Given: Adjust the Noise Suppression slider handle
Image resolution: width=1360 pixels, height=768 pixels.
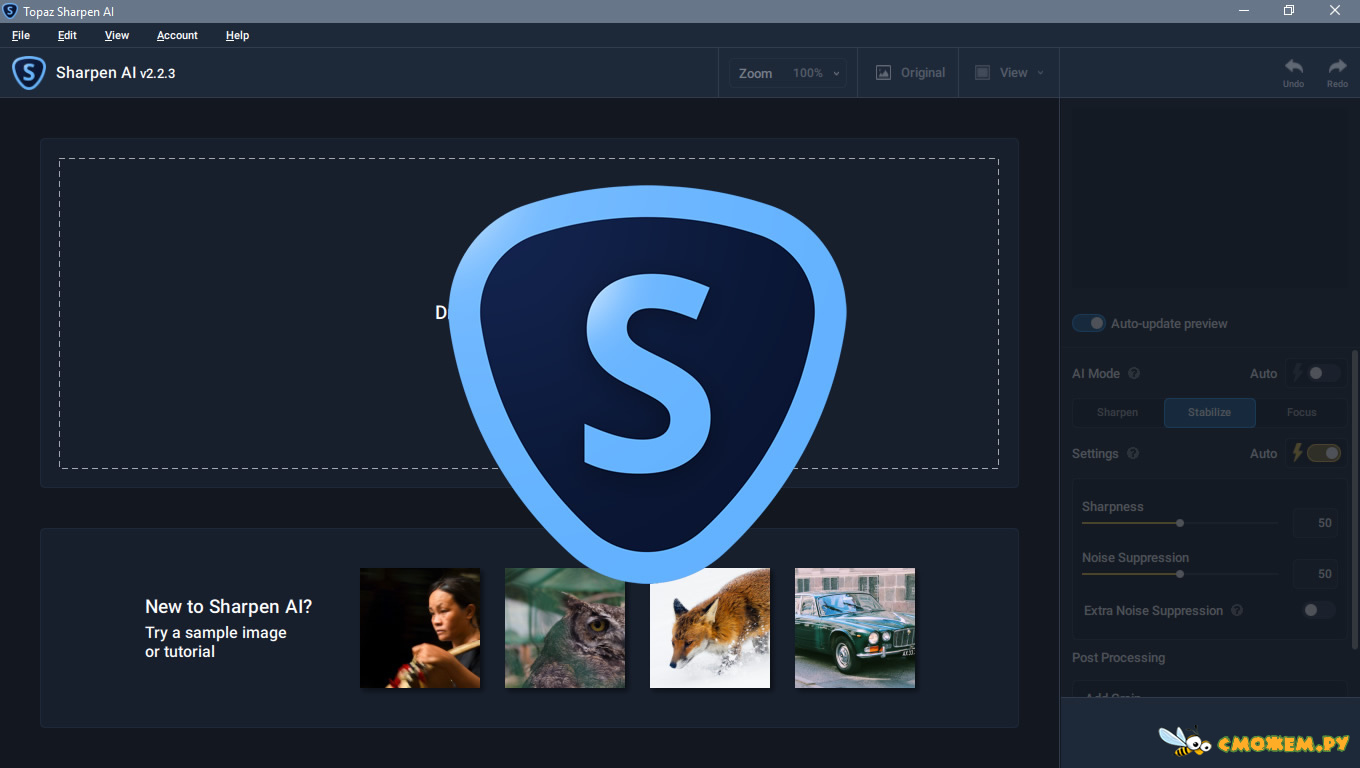Looking at the screenshot, I should (x=1180, y=574).
